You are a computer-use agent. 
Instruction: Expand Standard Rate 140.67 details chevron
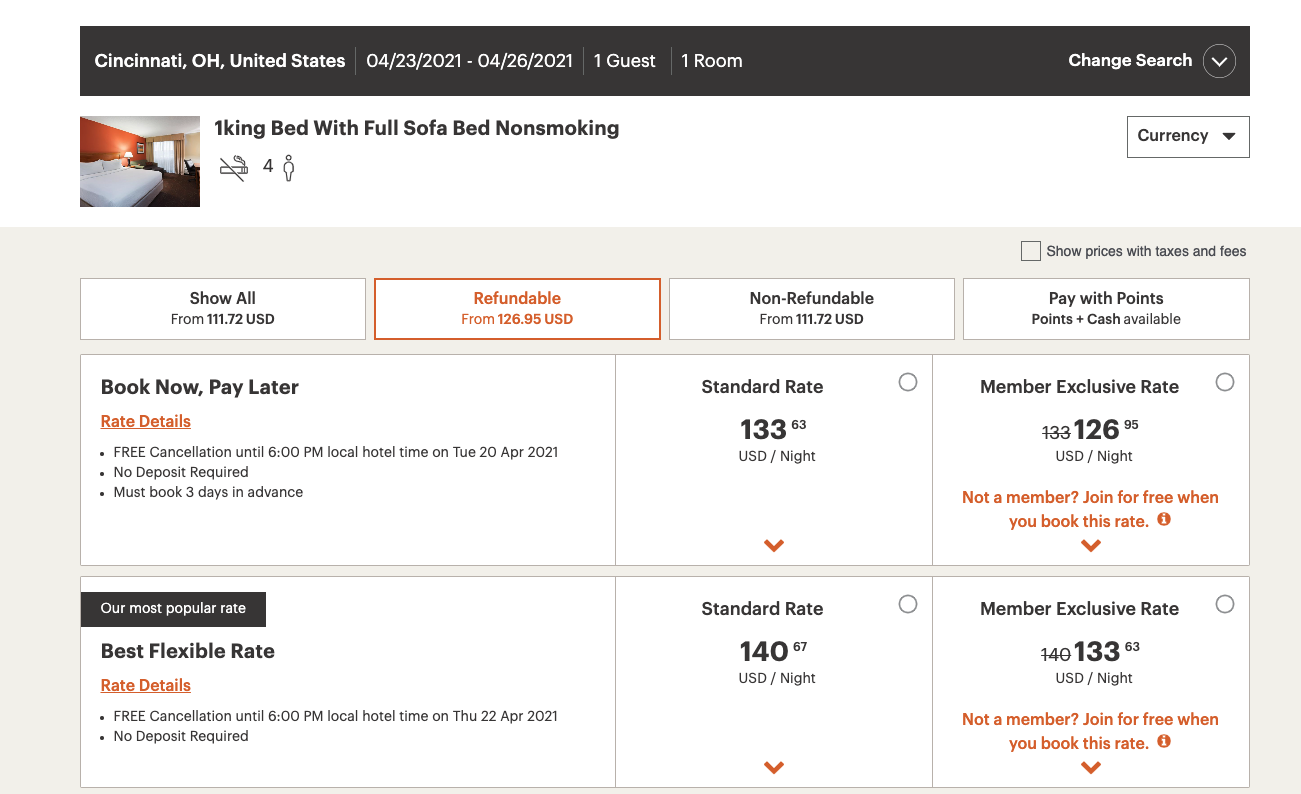point(774,768)
